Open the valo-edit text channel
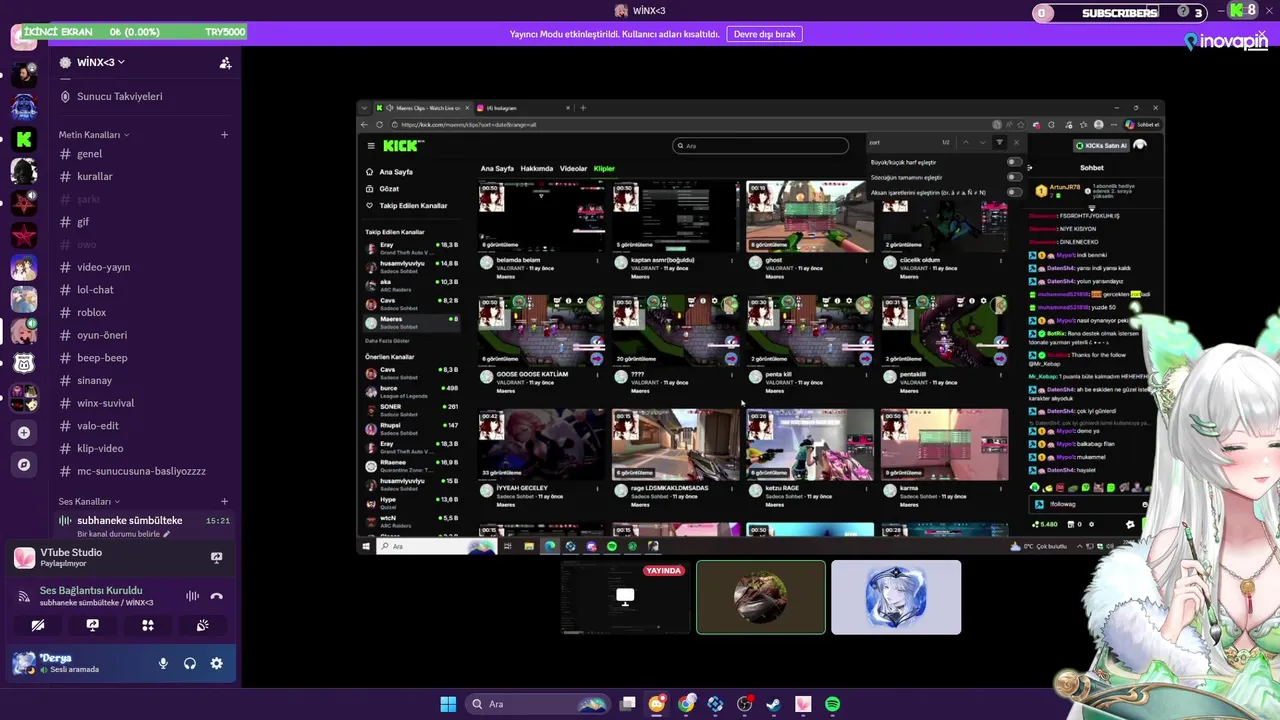 click(145, 426)
